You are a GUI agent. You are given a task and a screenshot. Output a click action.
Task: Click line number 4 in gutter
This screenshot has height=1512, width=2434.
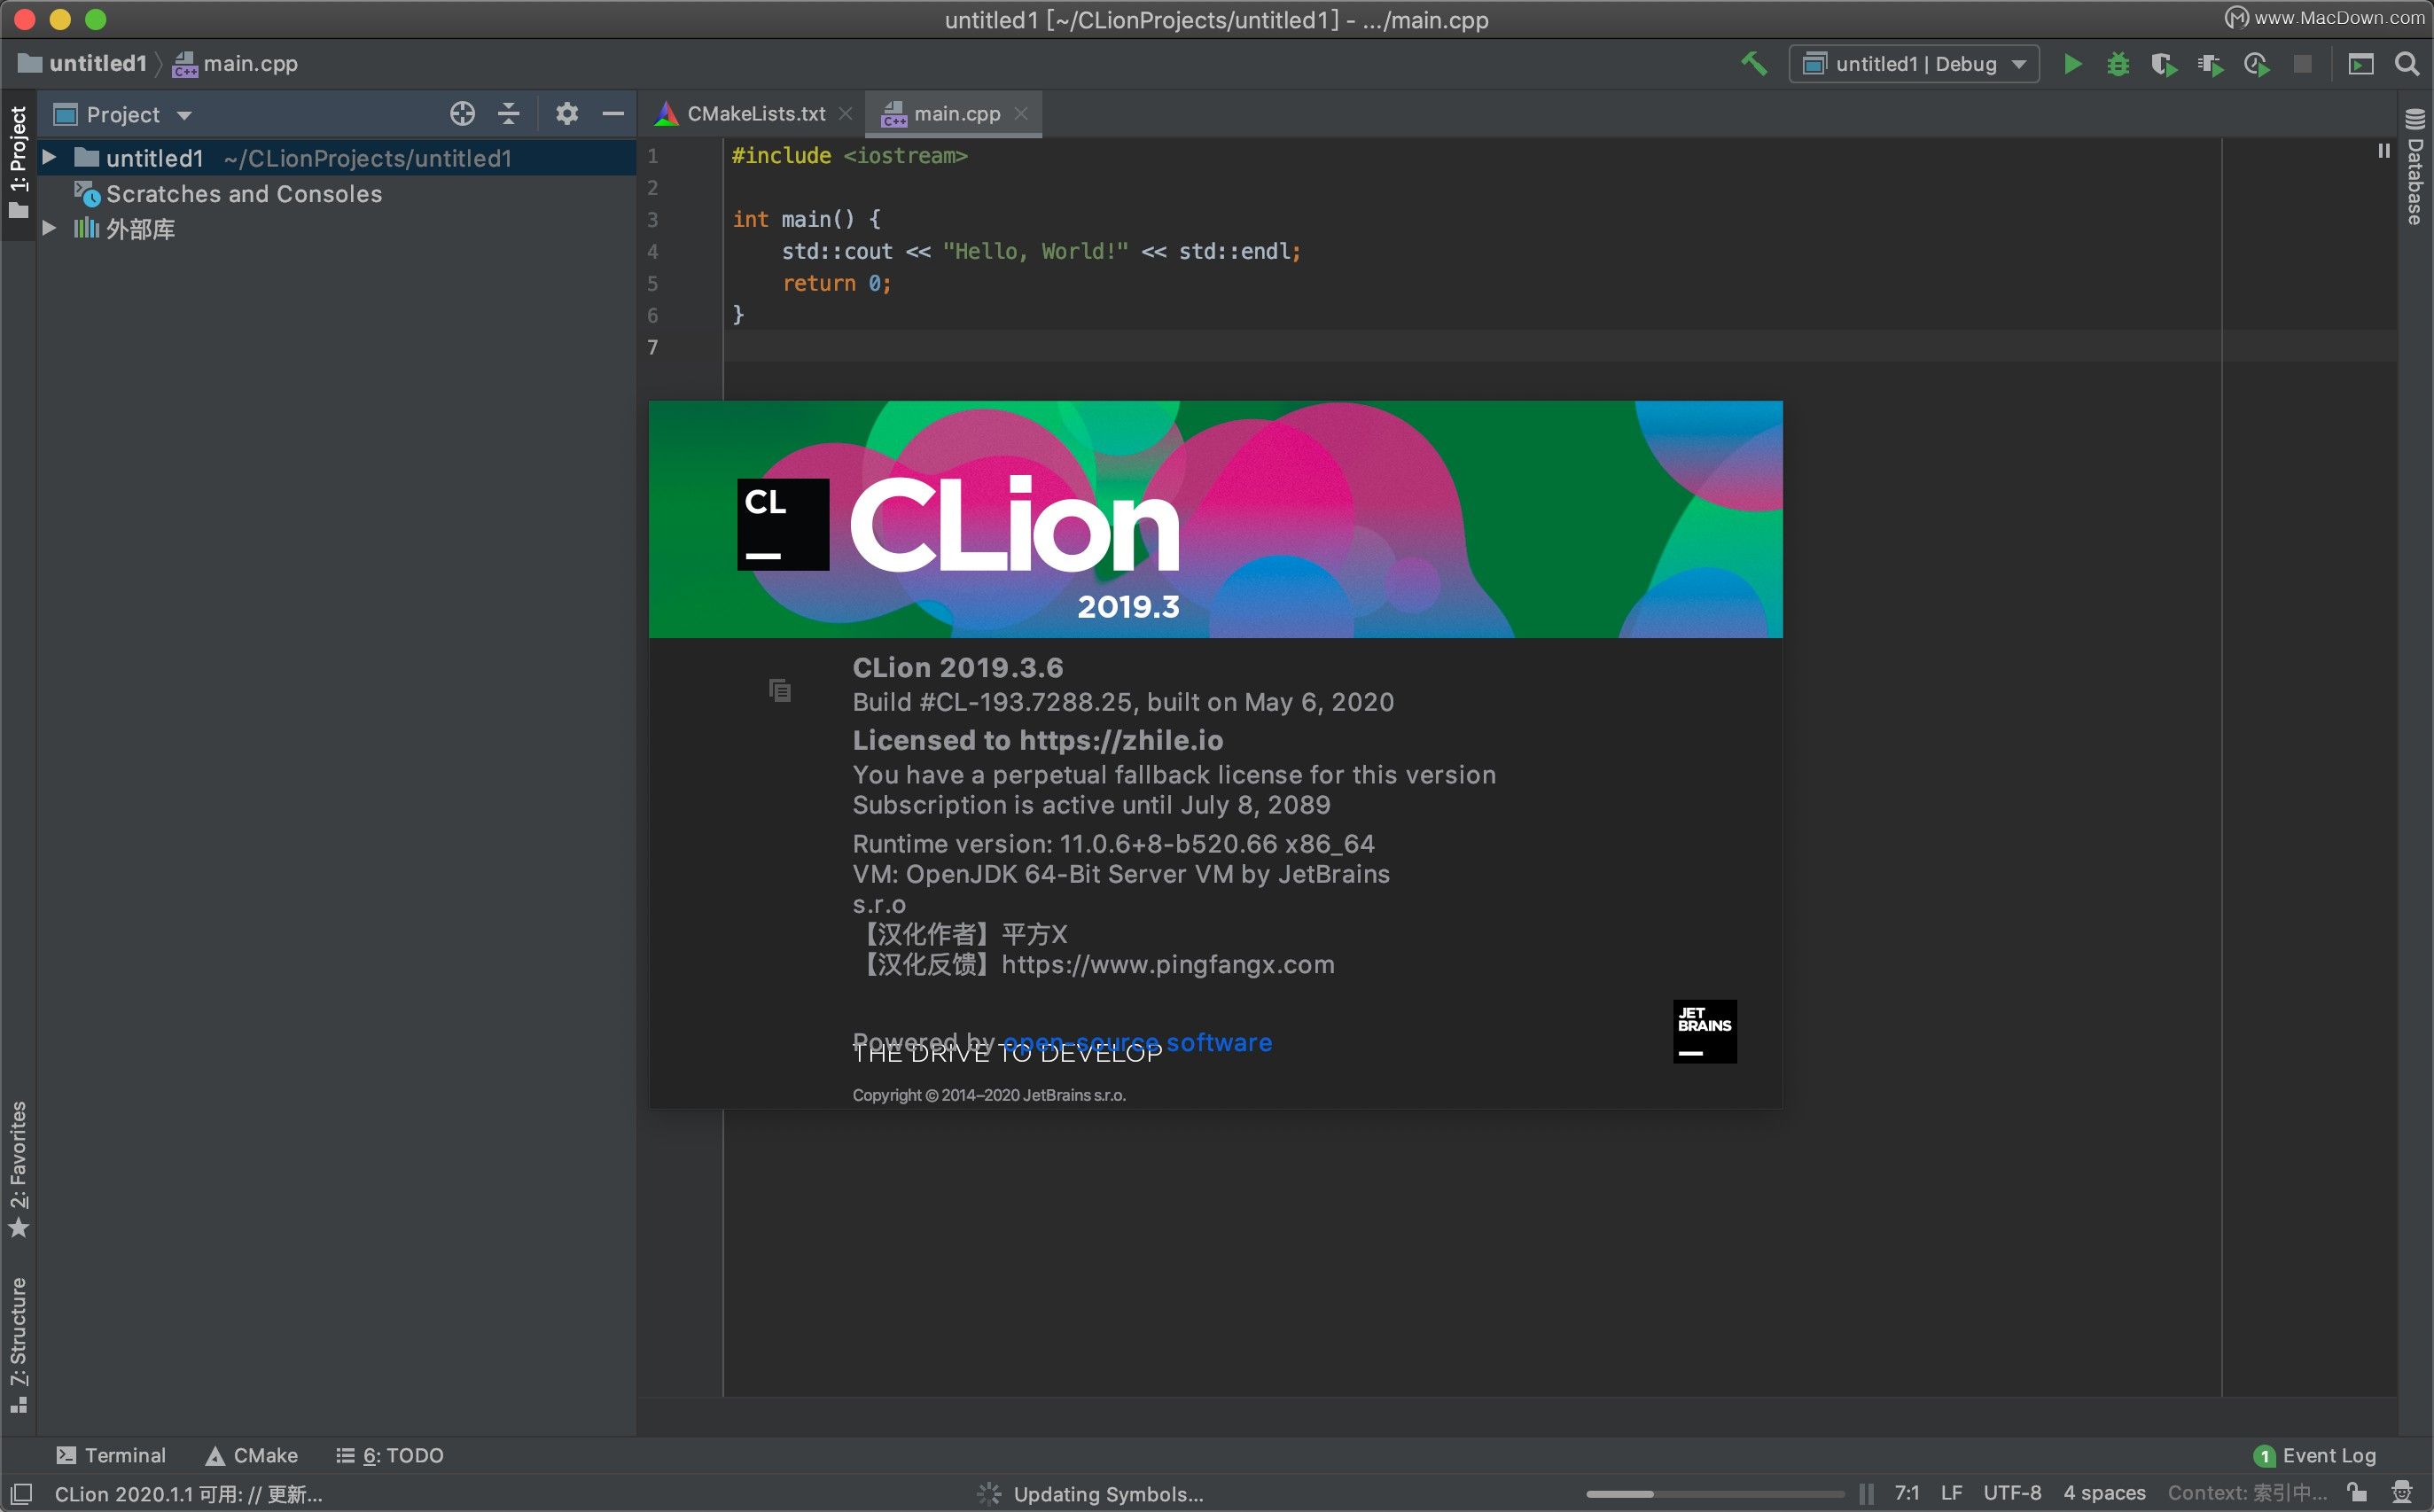(653, 251)
